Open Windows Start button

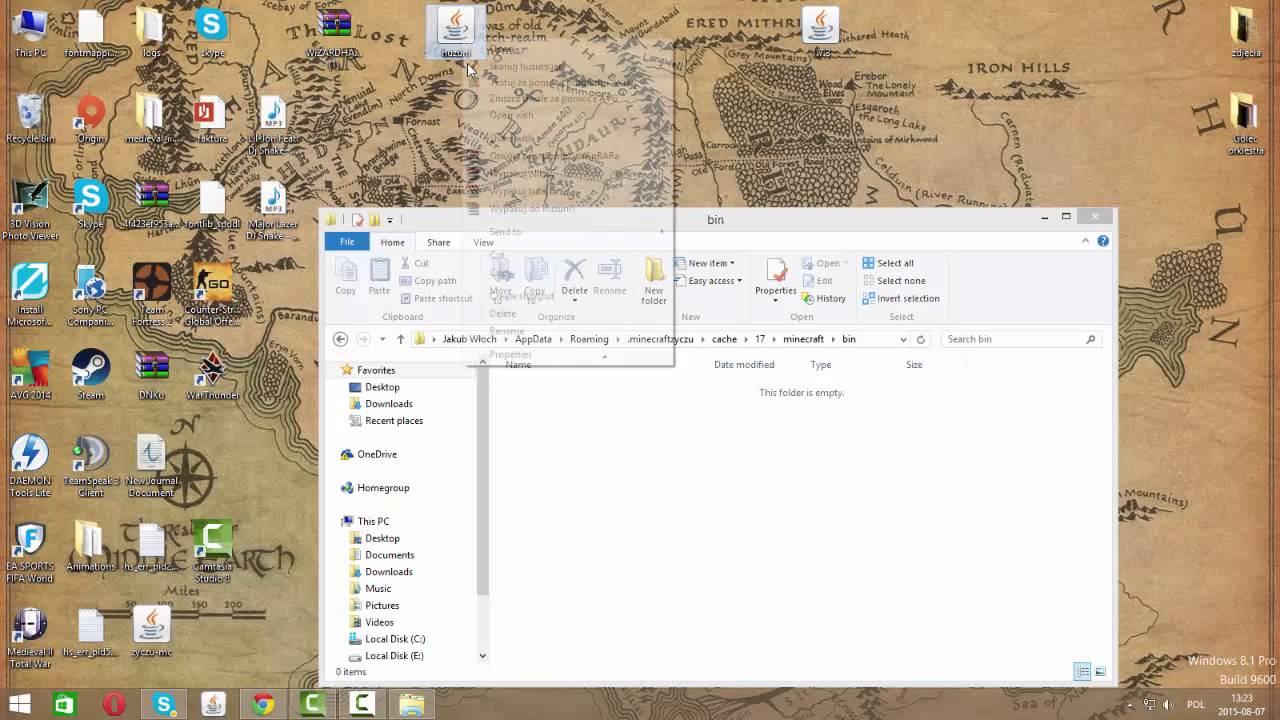click(x=19, y=705)
